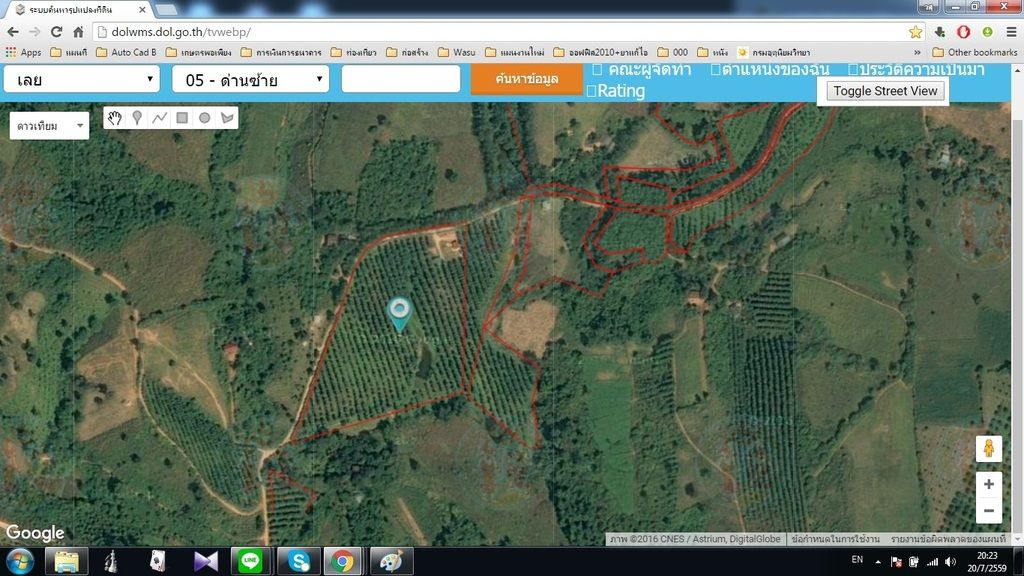Open the รายงานข้อผิดพลาดของแผนที่ link

tap(948, 539)
